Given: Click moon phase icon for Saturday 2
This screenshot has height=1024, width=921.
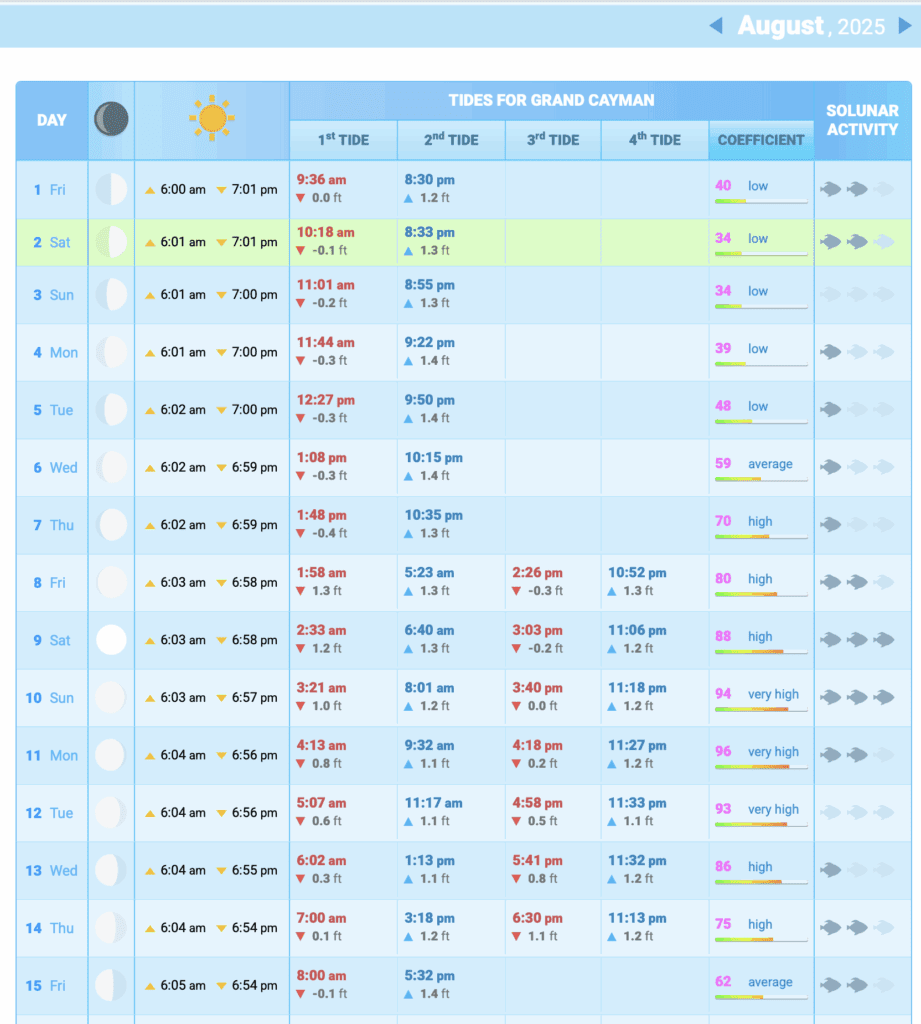Looking at the screenshot, I should coord(111,242).
